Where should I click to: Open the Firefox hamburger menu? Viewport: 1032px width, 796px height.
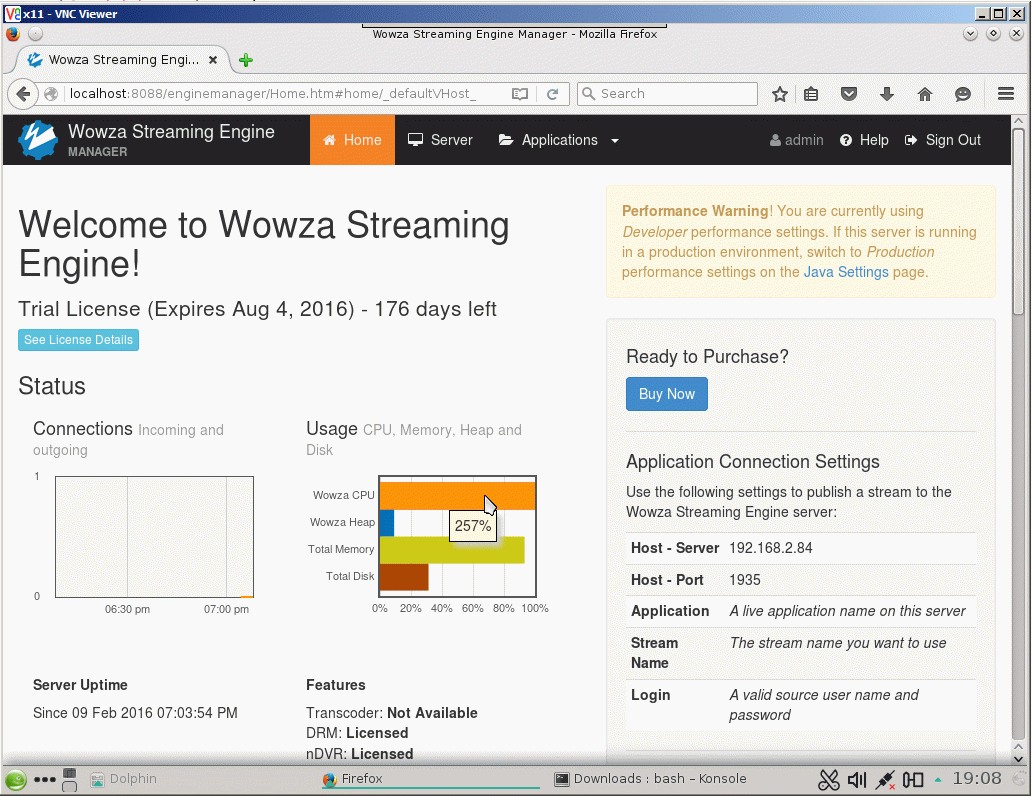coord(1006,94)
